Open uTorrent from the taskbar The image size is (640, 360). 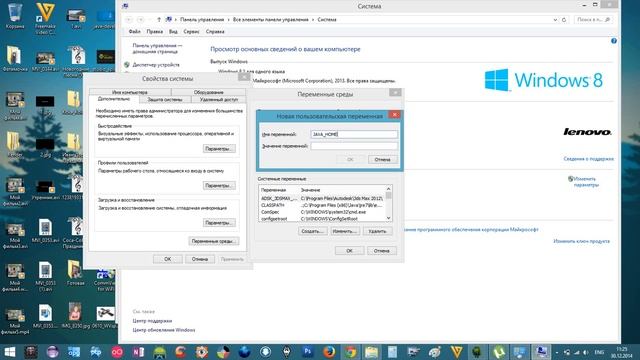(499, 352)
